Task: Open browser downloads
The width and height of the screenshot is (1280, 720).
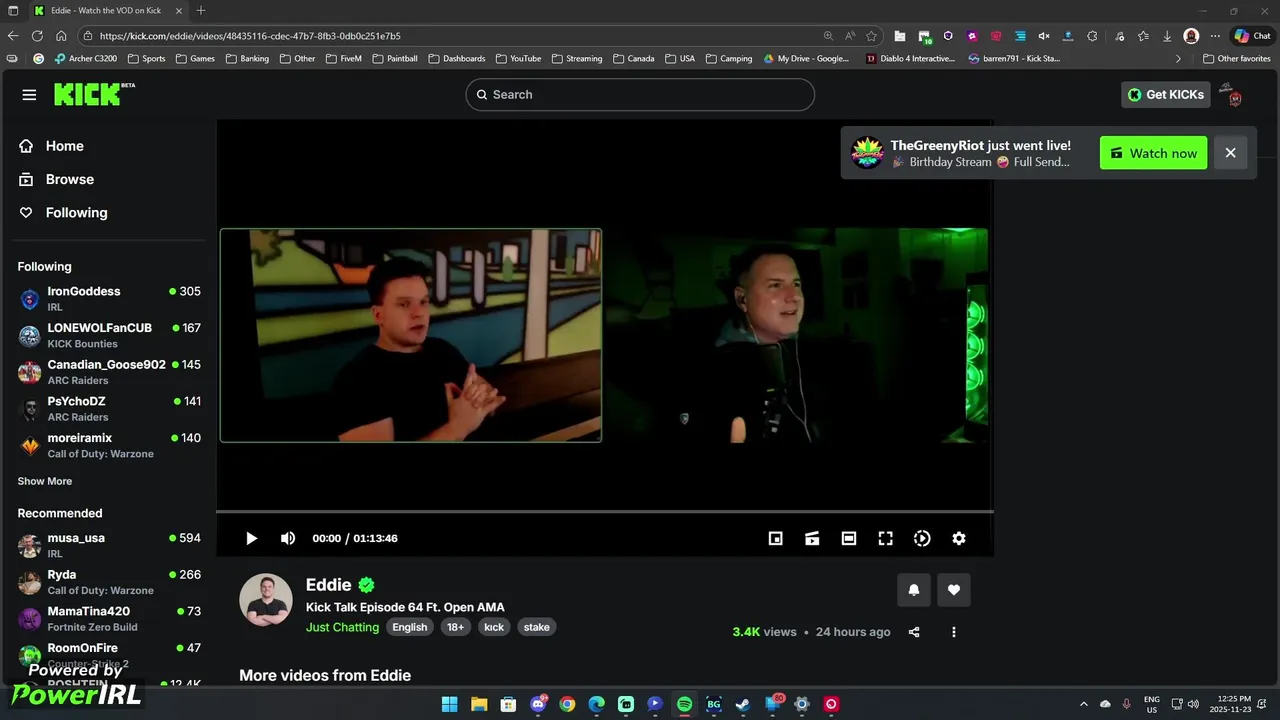Action: pos(1167,36)
